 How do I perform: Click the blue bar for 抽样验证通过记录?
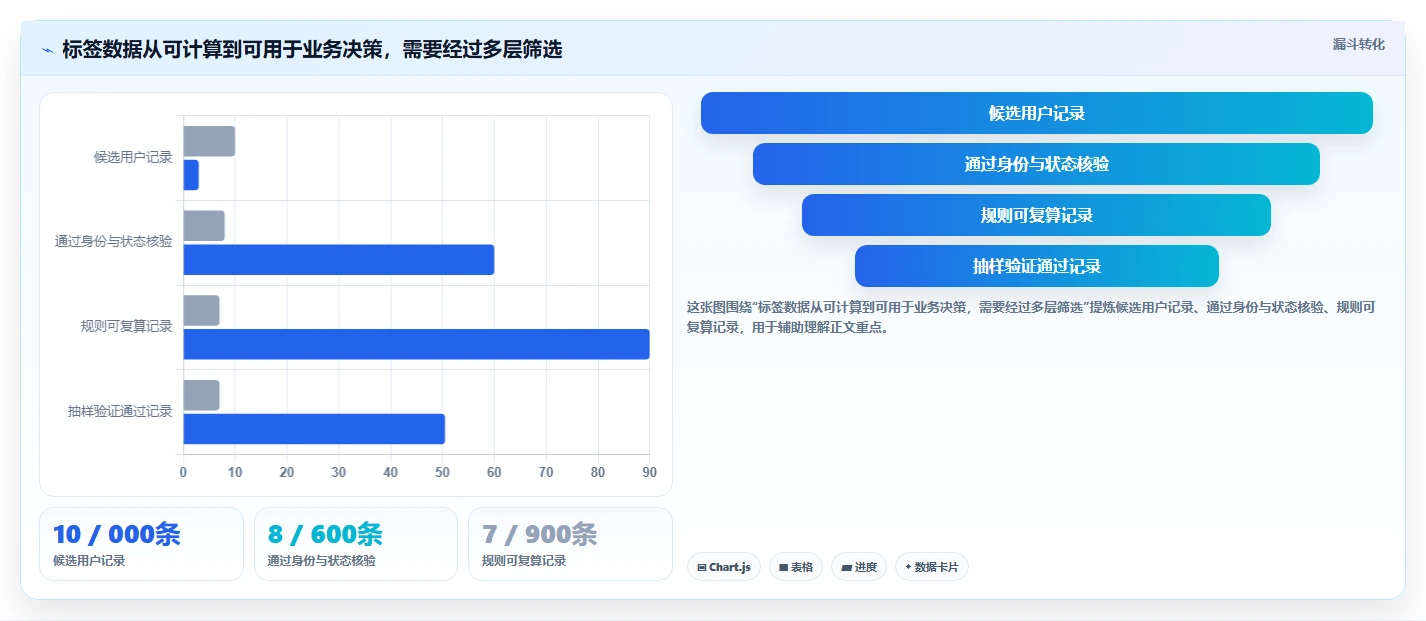pyautogui.click(x=314, y=429)
